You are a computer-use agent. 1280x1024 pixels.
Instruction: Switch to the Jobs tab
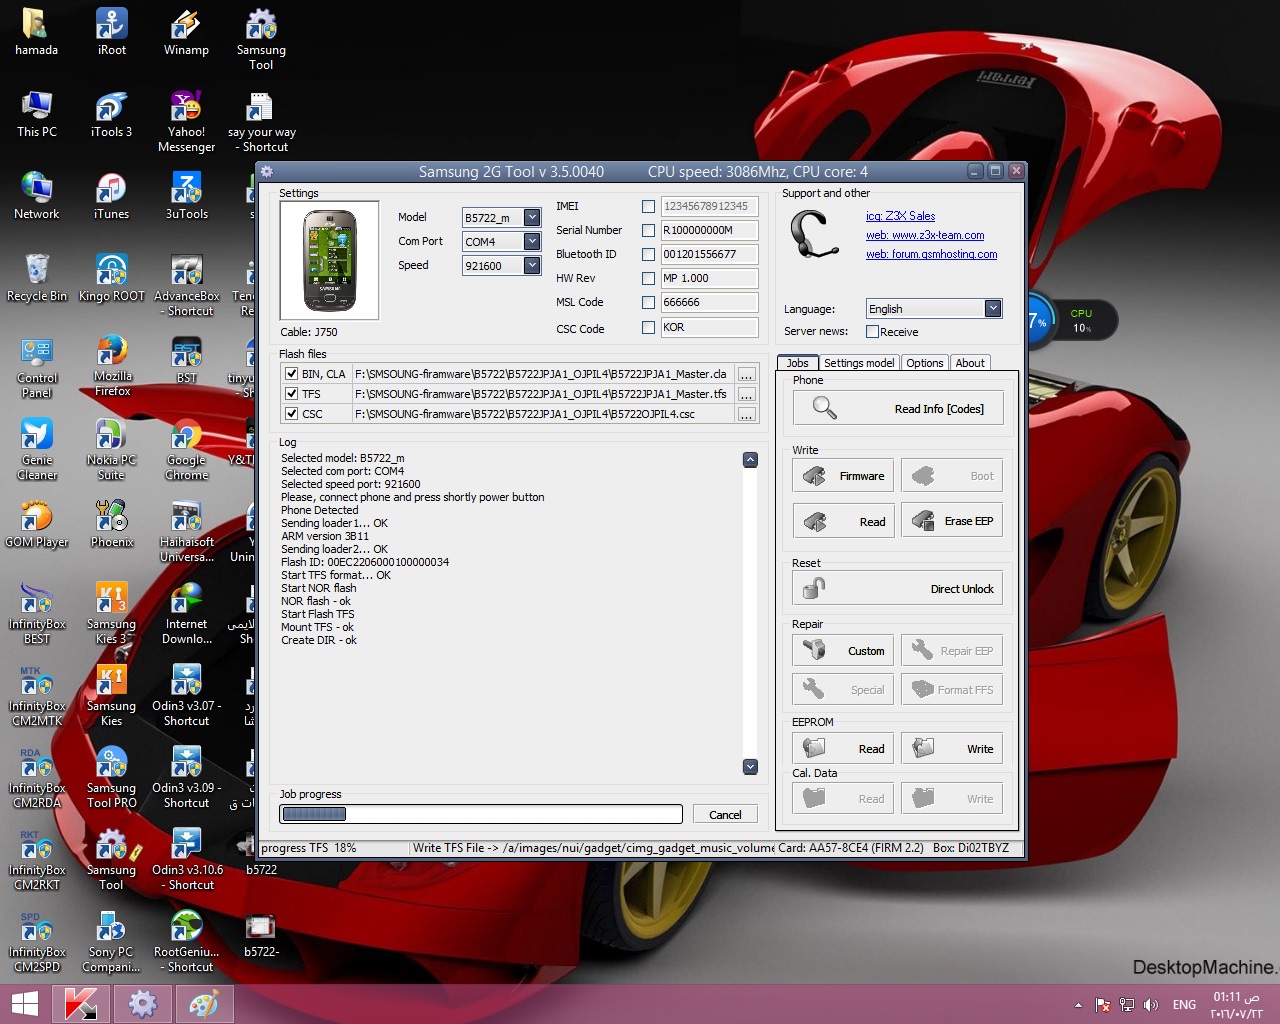(x=798, y=363)
